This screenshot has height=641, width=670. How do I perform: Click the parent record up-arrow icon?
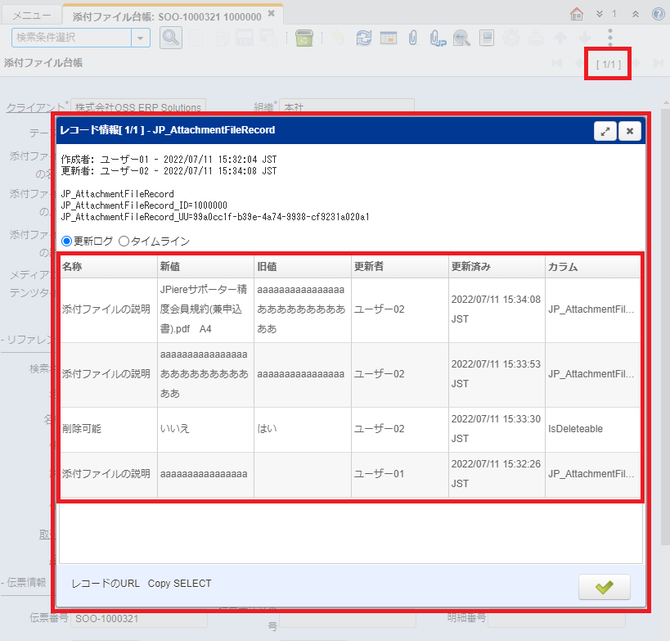[x=560, y=38]
